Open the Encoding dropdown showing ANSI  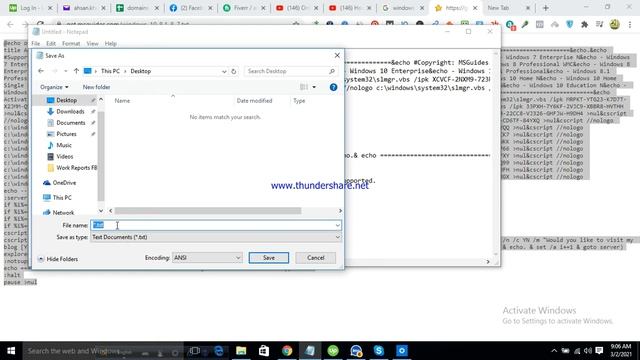coord(207,258)
